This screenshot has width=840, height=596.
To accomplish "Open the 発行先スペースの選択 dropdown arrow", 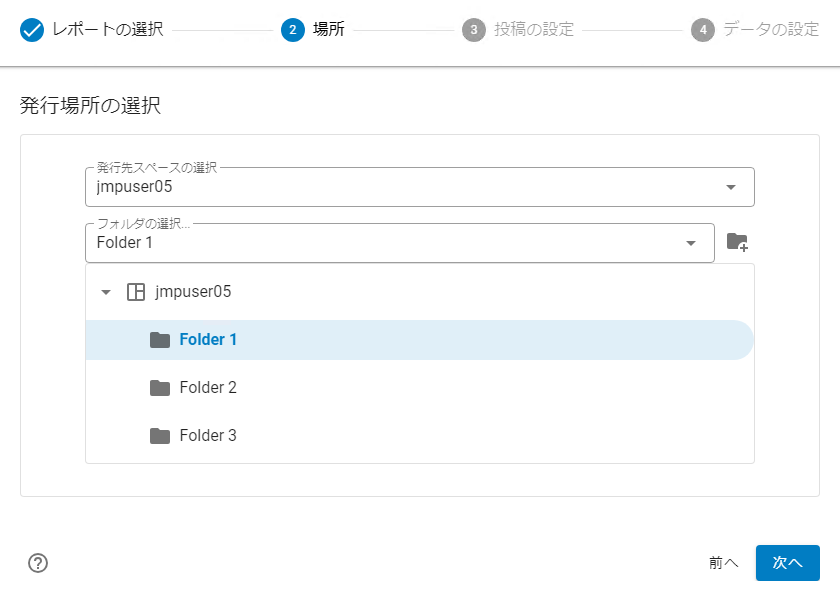I will 729,186.
